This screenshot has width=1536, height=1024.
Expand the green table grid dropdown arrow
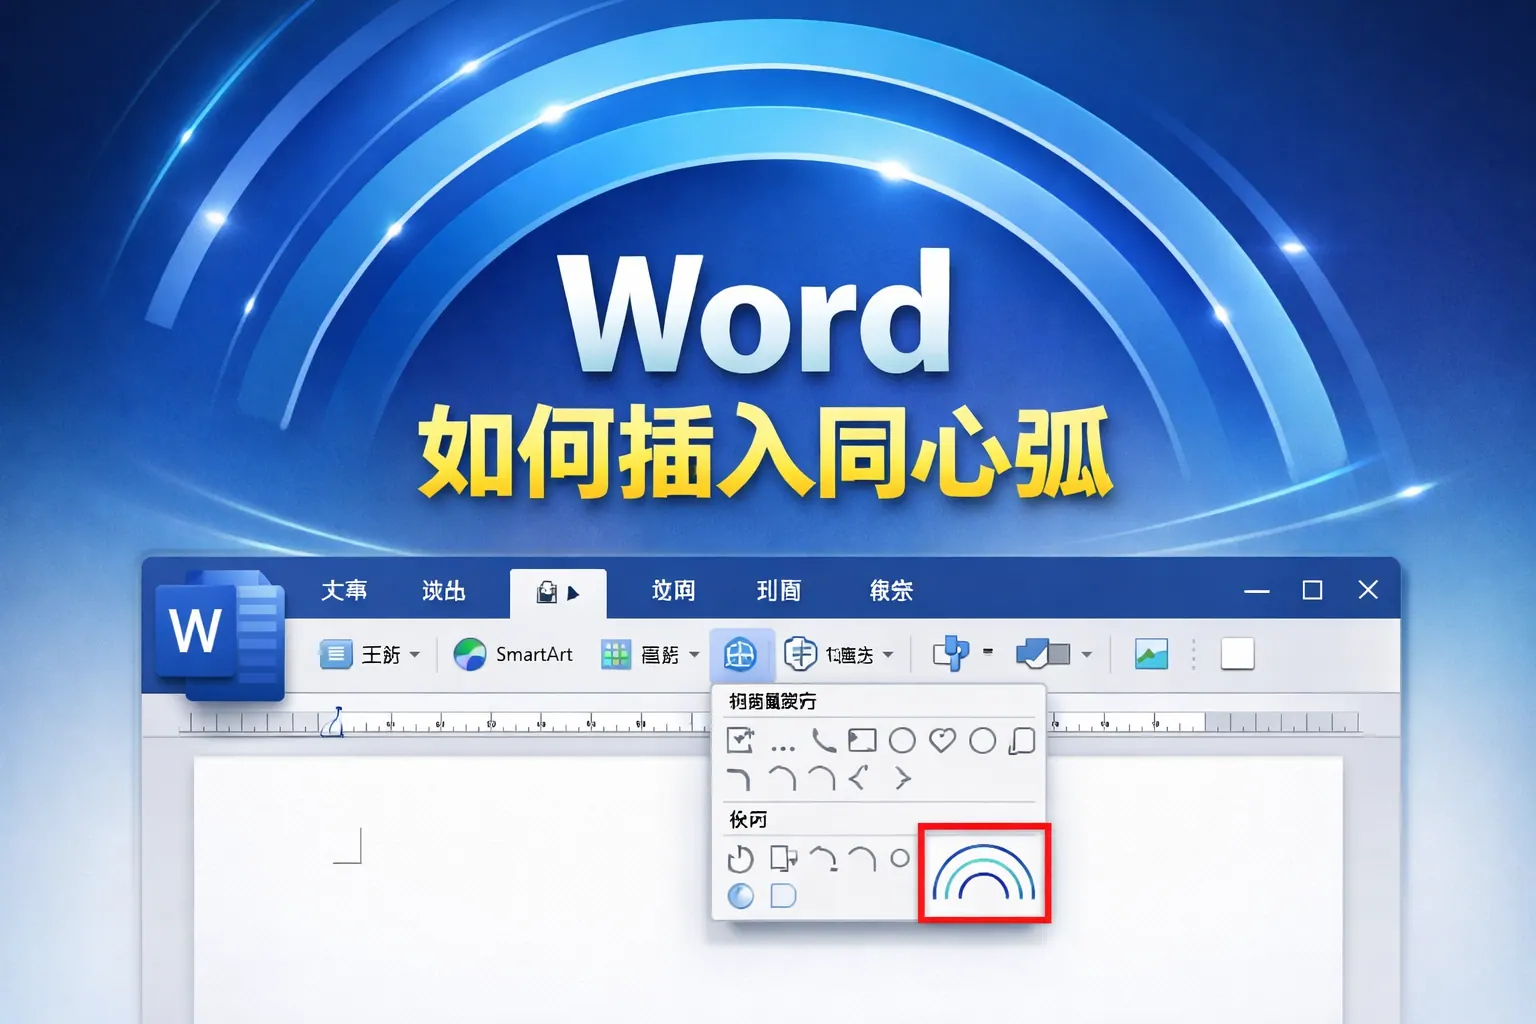[x=694, y=655]
